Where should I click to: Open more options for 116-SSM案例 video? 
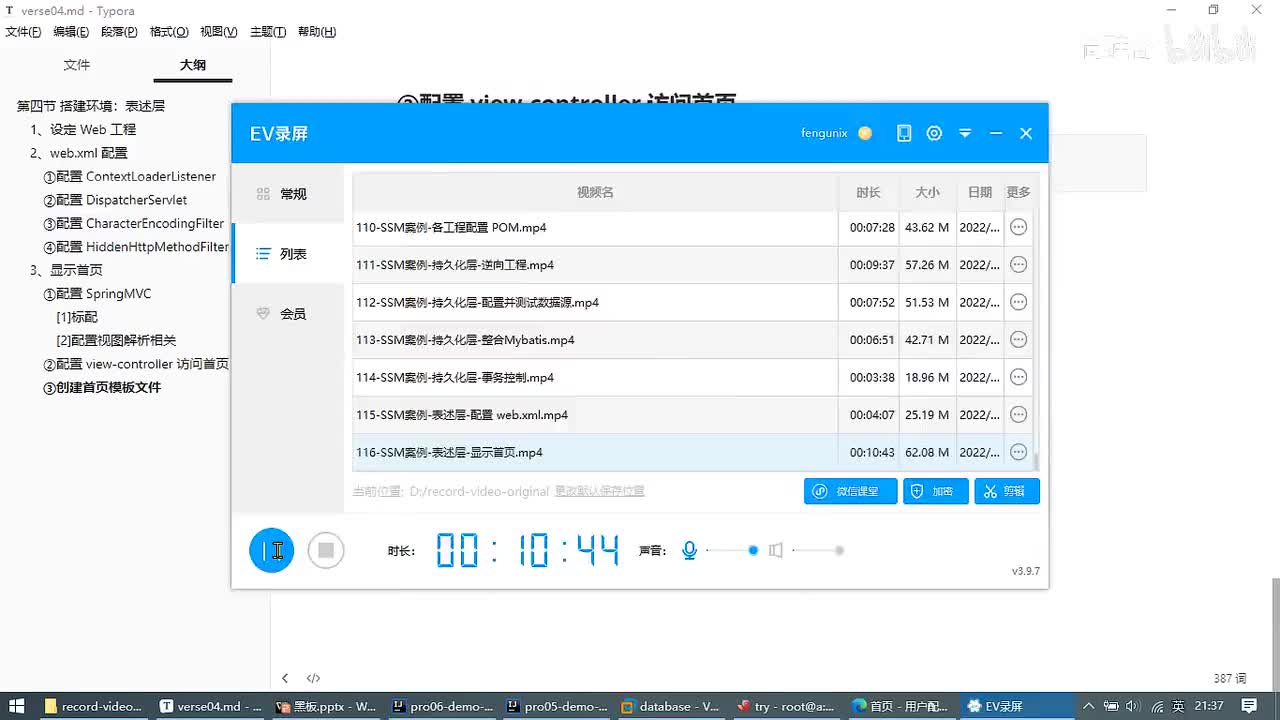pos(1018,452)
